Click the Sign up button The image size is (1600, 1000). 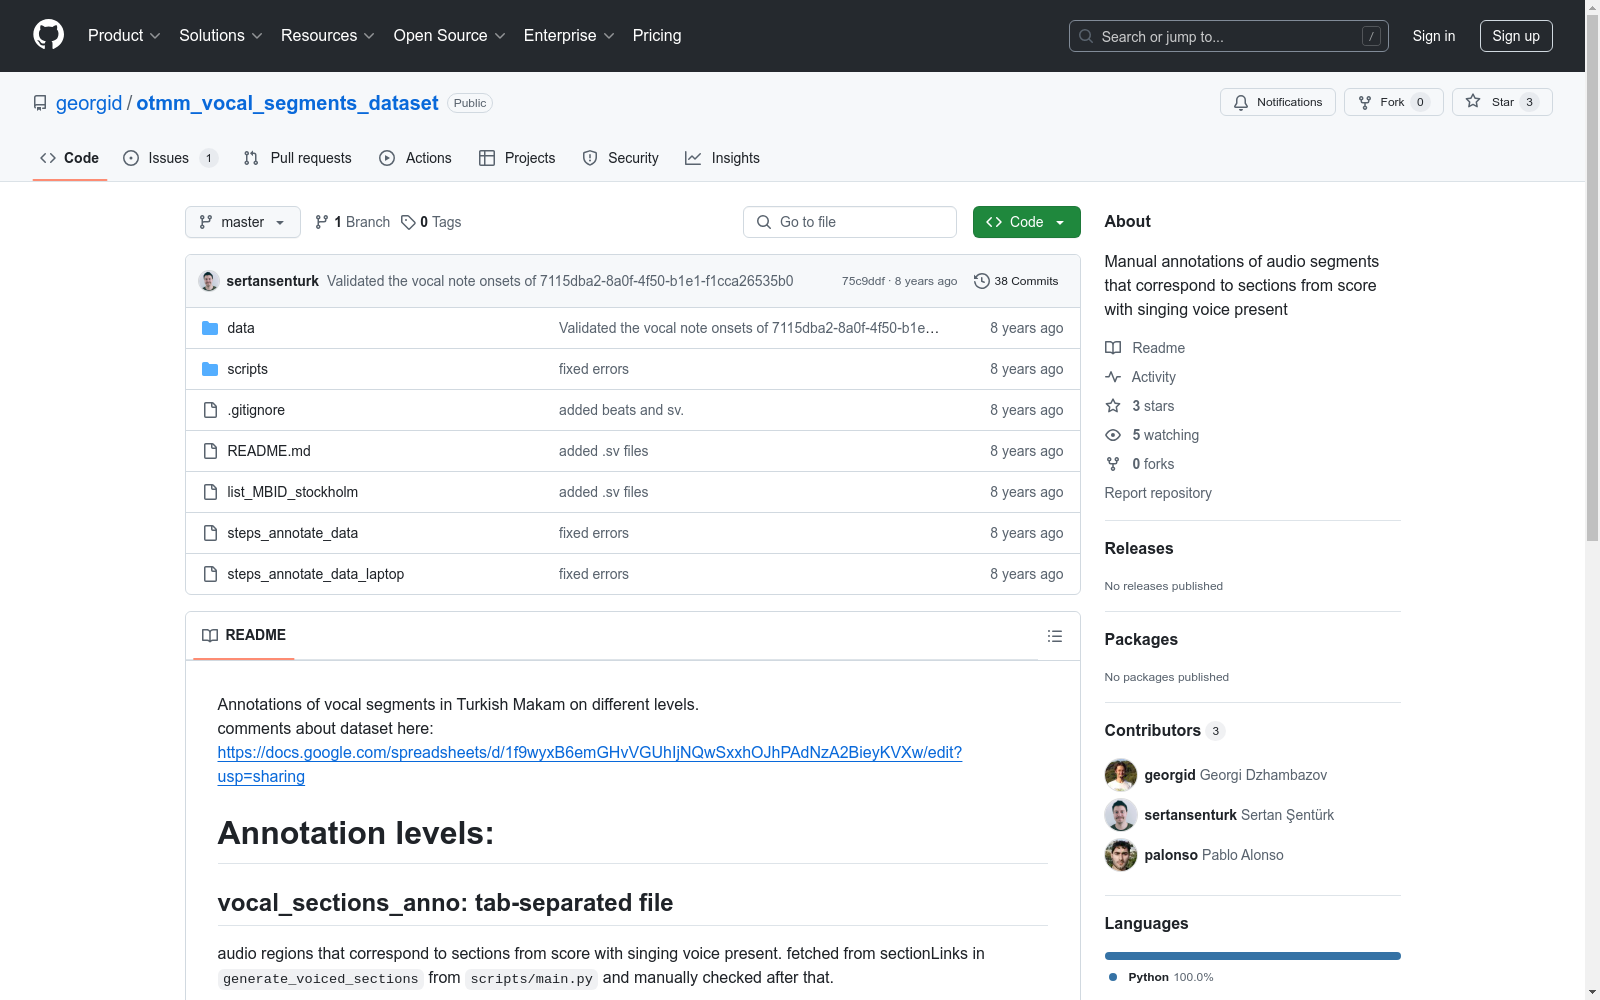click(1516, 36)
